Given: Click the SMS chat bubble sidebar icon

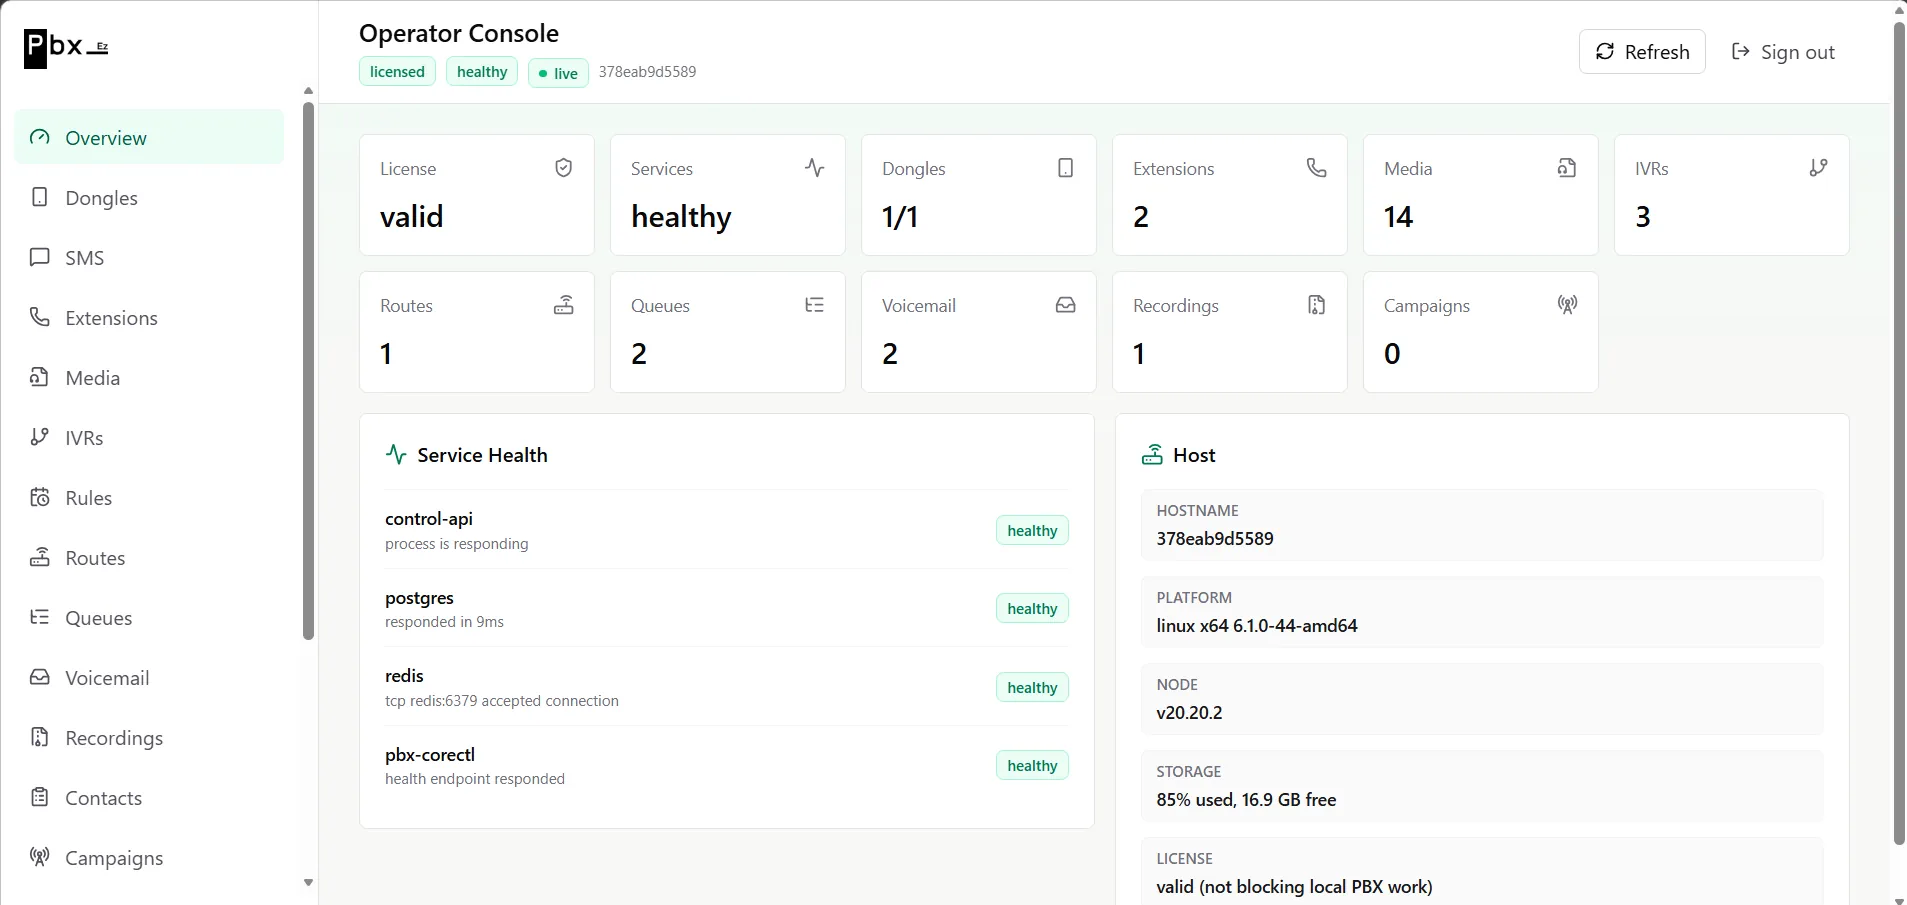Looking at the screenshot, I should [x=40, y=257].
